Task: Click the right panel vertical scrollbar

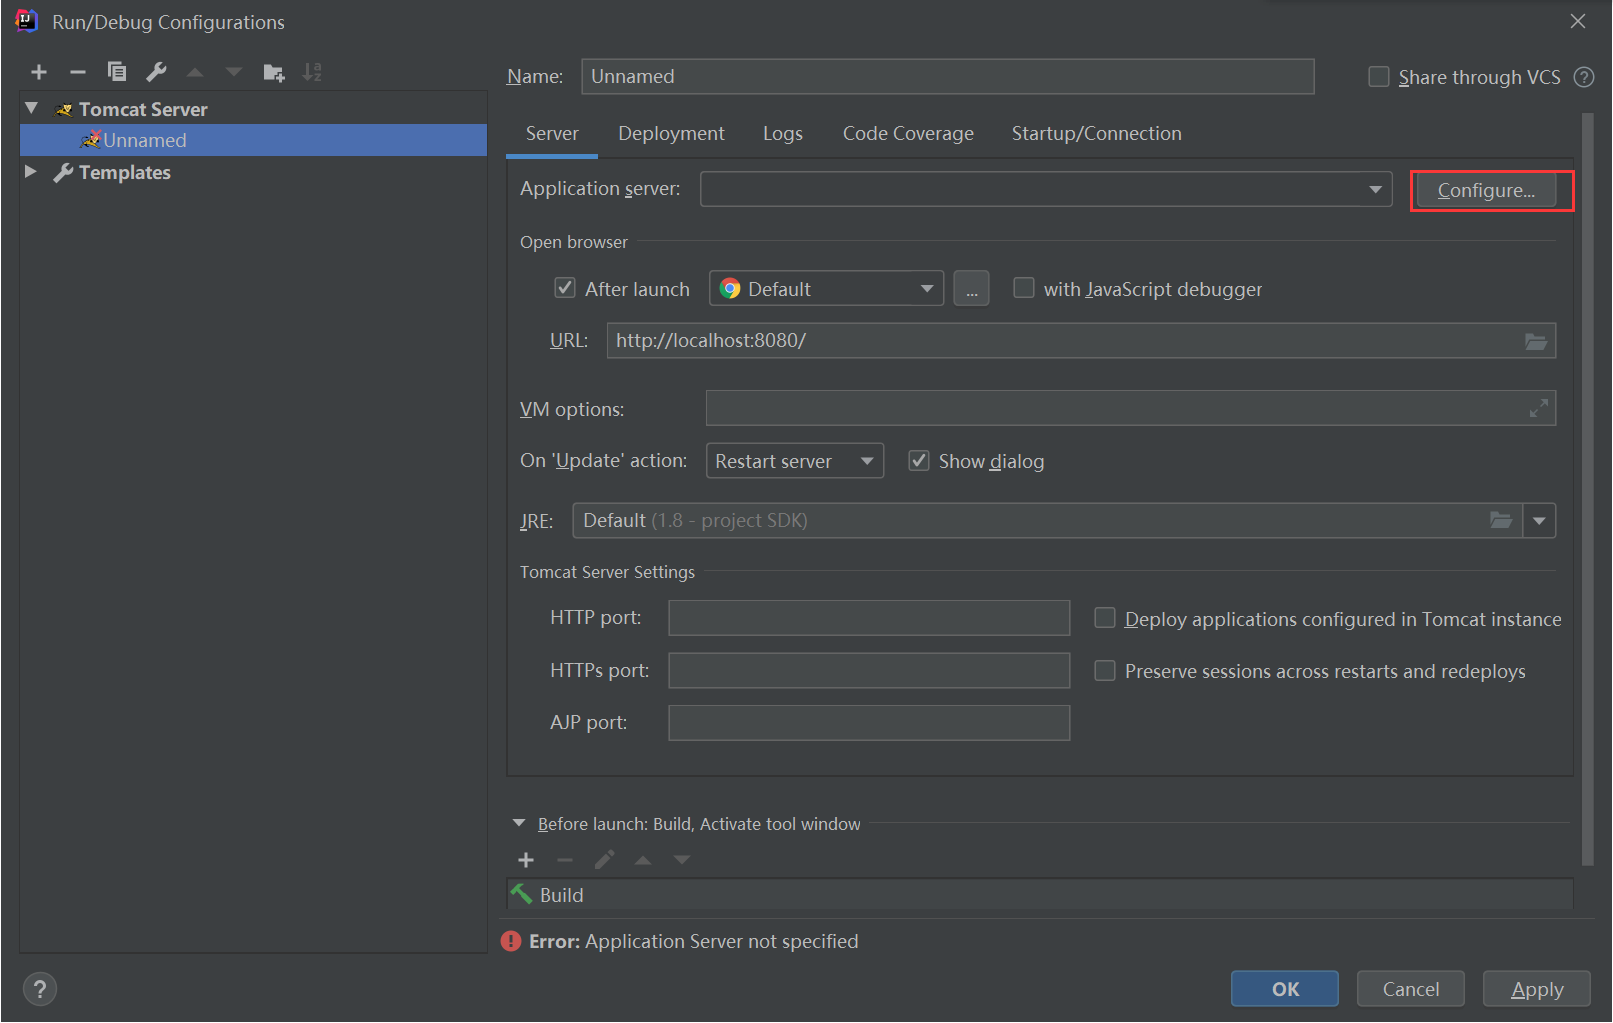Action: (1588, 490)
